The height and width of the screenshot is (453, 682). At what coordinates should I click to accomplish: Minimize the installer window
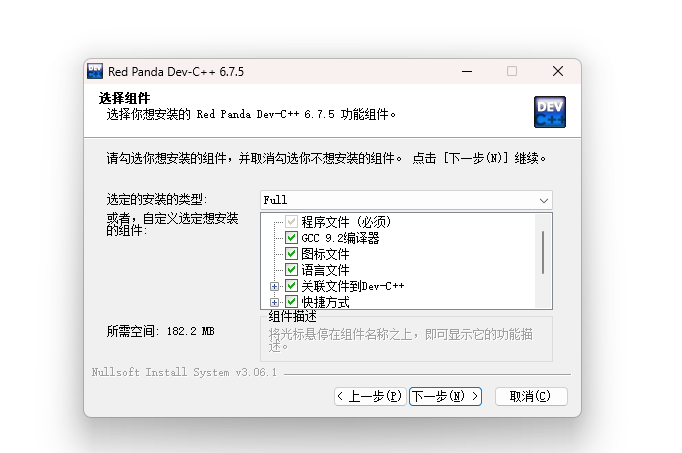tap(467, 71)
